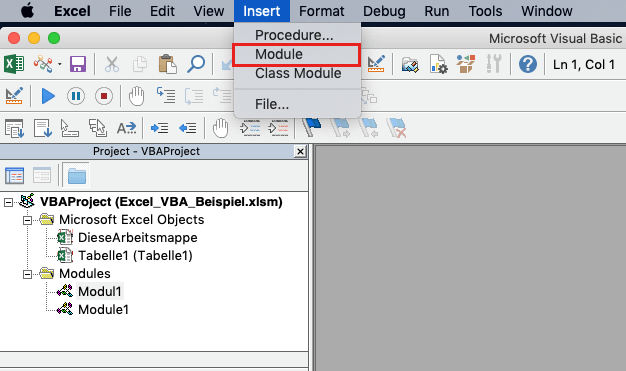
Task: Click the Indent icon in the edit toolbar
Action: 159,128
